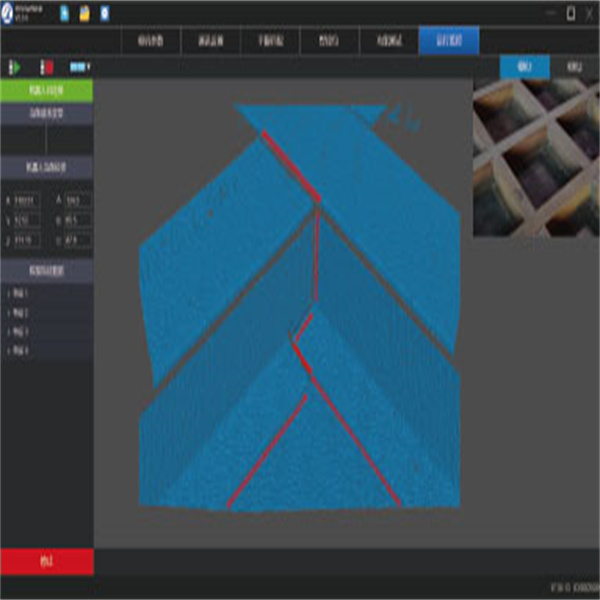Screen dimensions: 600x600
Task: Click the red stop icon in the toolbar
Action: click(x=46, y=67)
